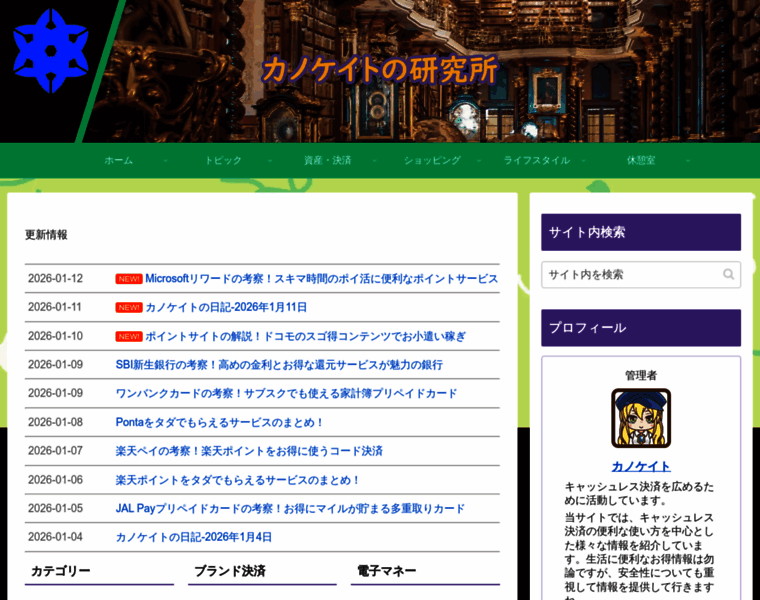Click the blue star site logo

click(51, 51)
